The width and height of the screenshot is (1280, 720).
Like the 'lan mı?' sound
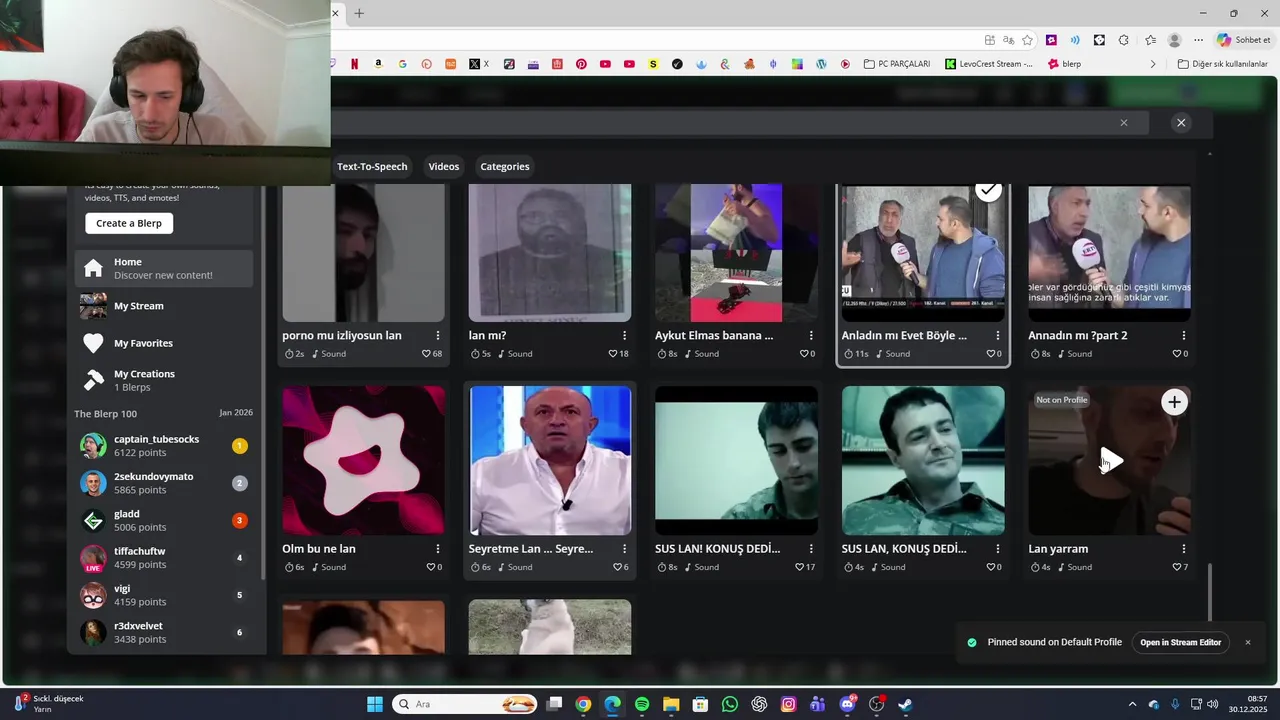coord(612,354)
